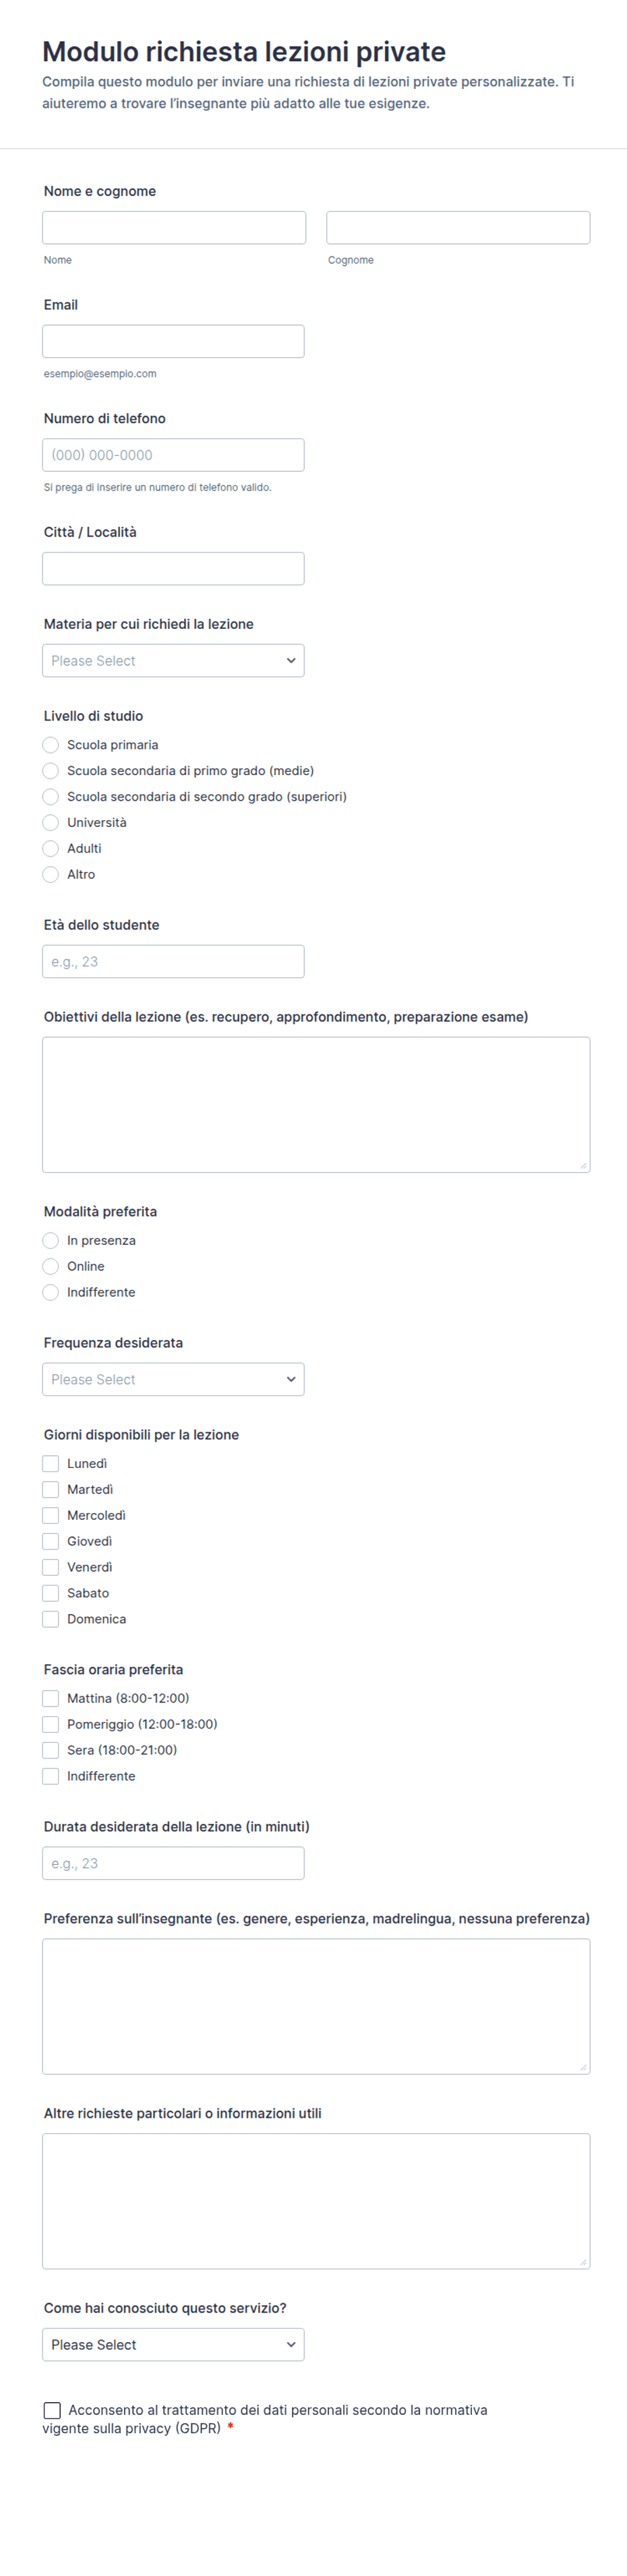Click the Durata desiderata della lezione field
This screenshot has height=2576, width=627.
tap(173, 1863)
